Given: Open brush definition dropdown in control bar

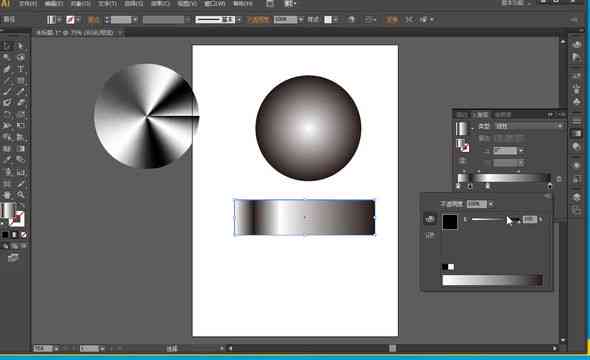Looking at the screenshot, I should [x=238, y=20].
